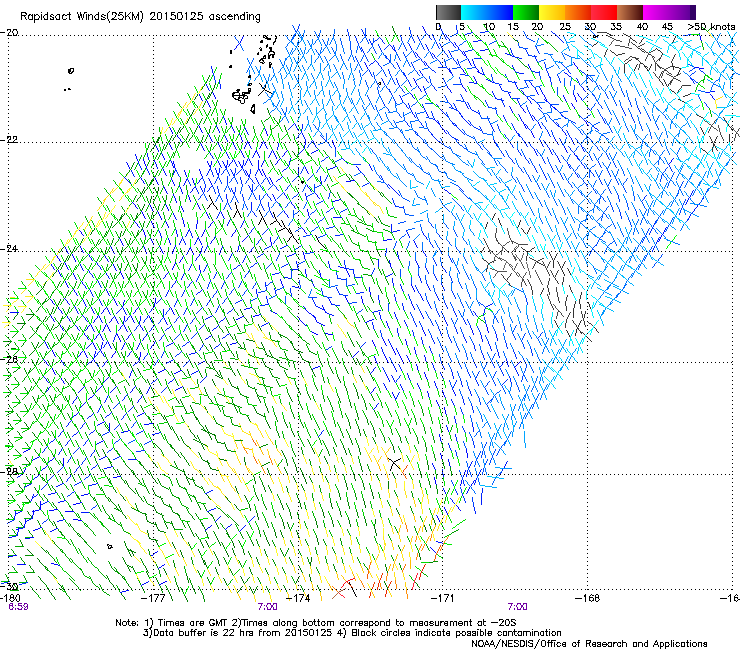Click the cyan 5-10 knots legend color
740x650 pixels.
point(473,12)
